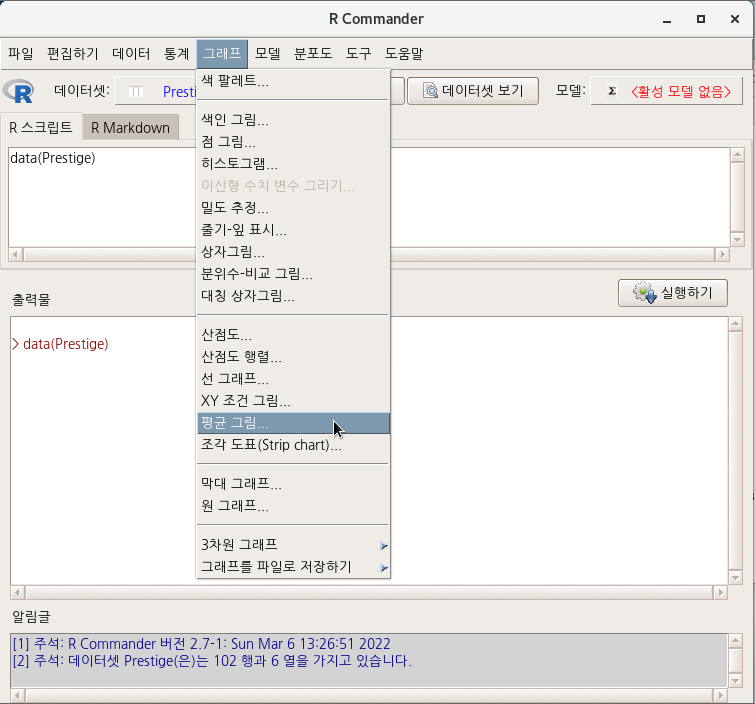The image size is (755, 704).
Task: Expand the 3차원 그래프 submenu arrow
Action: tap(383, 546)
